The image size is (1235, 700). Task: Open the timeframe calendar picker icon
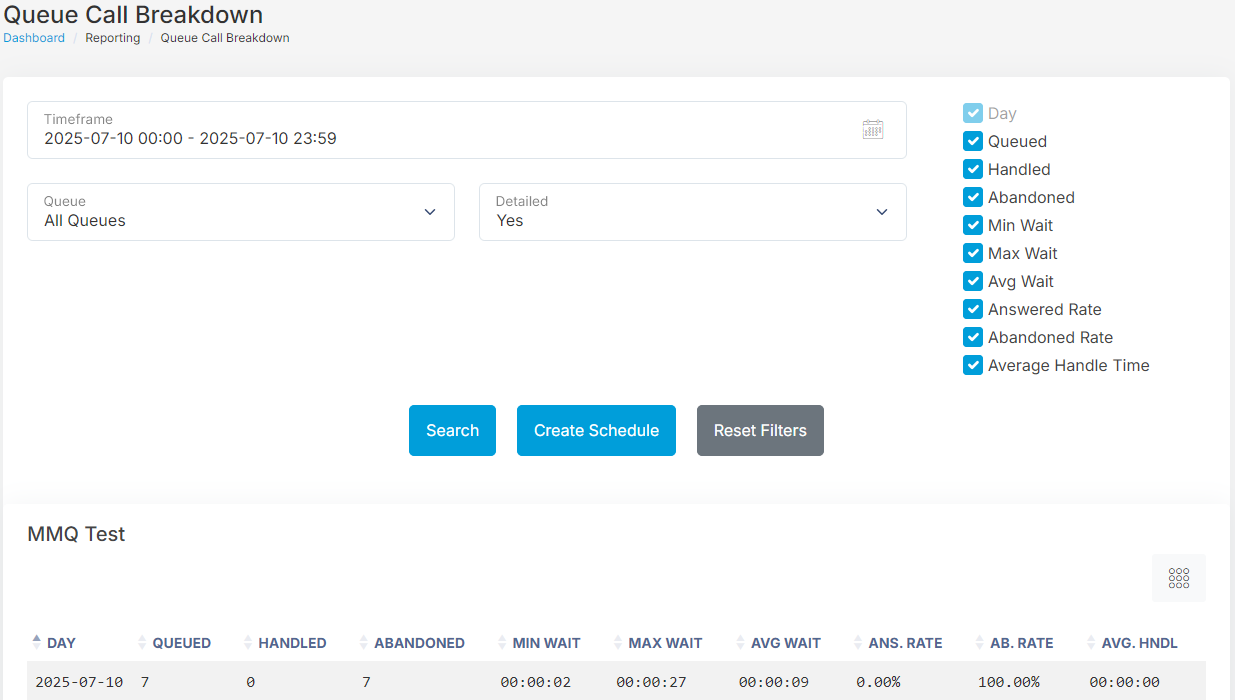coord(873,129)
